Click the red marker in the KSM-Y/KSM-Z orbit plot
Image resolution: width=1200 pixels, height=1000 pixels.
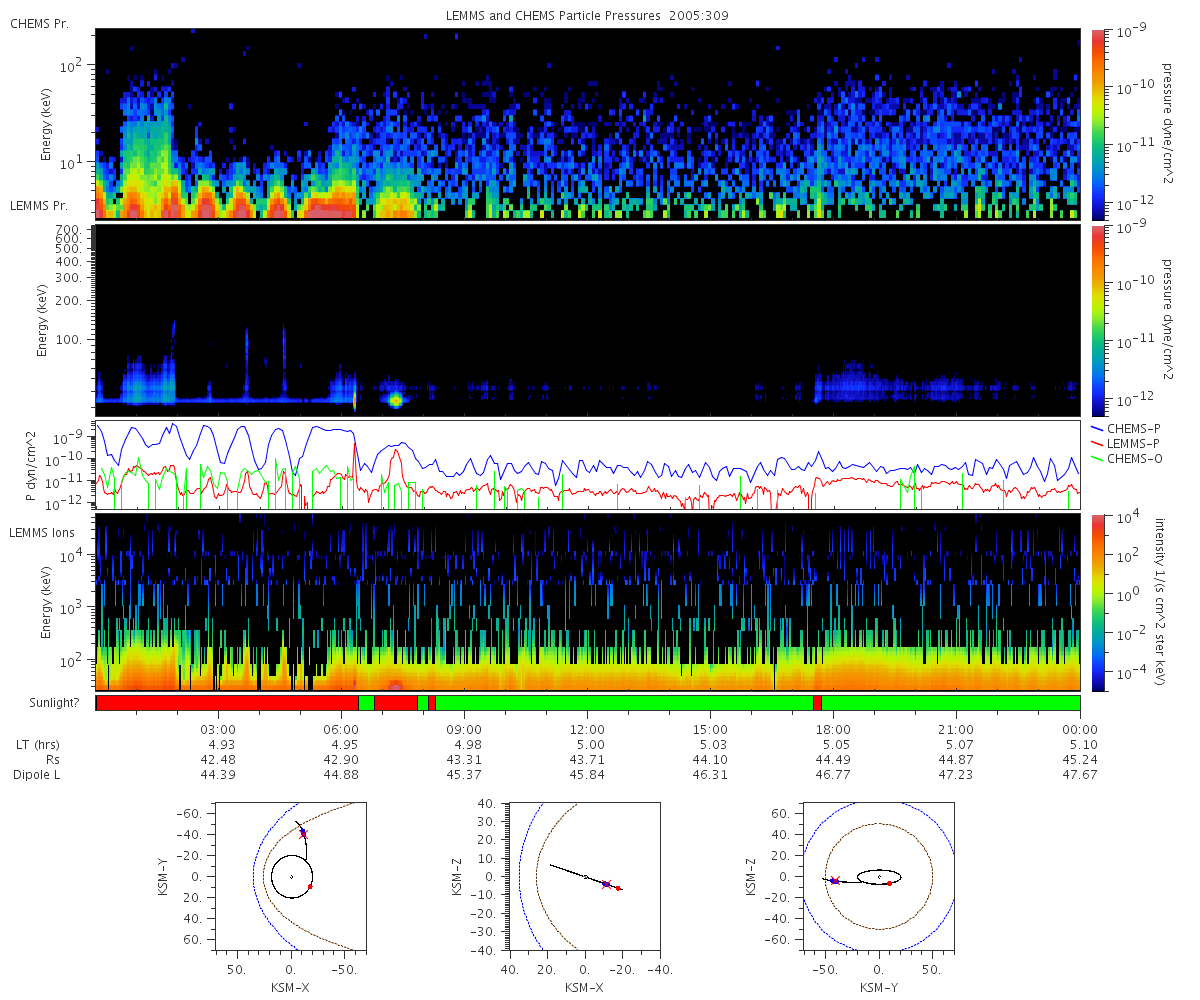pyautogui.click(x=889, y=883)
